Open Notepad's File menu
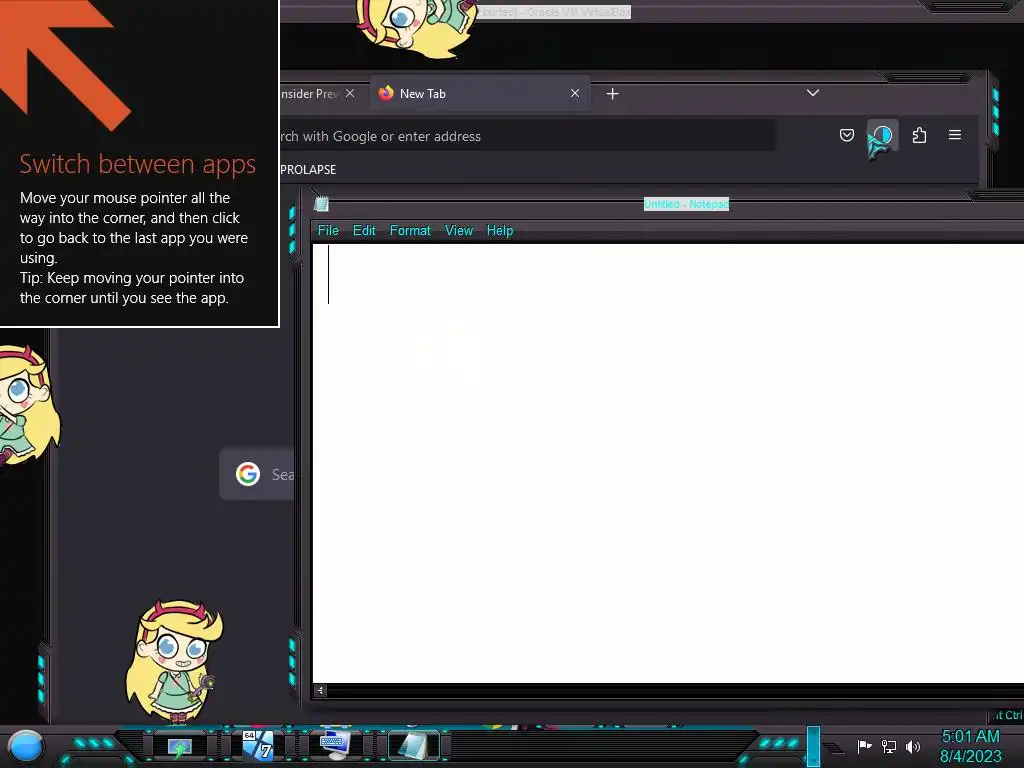 (328, 231)
